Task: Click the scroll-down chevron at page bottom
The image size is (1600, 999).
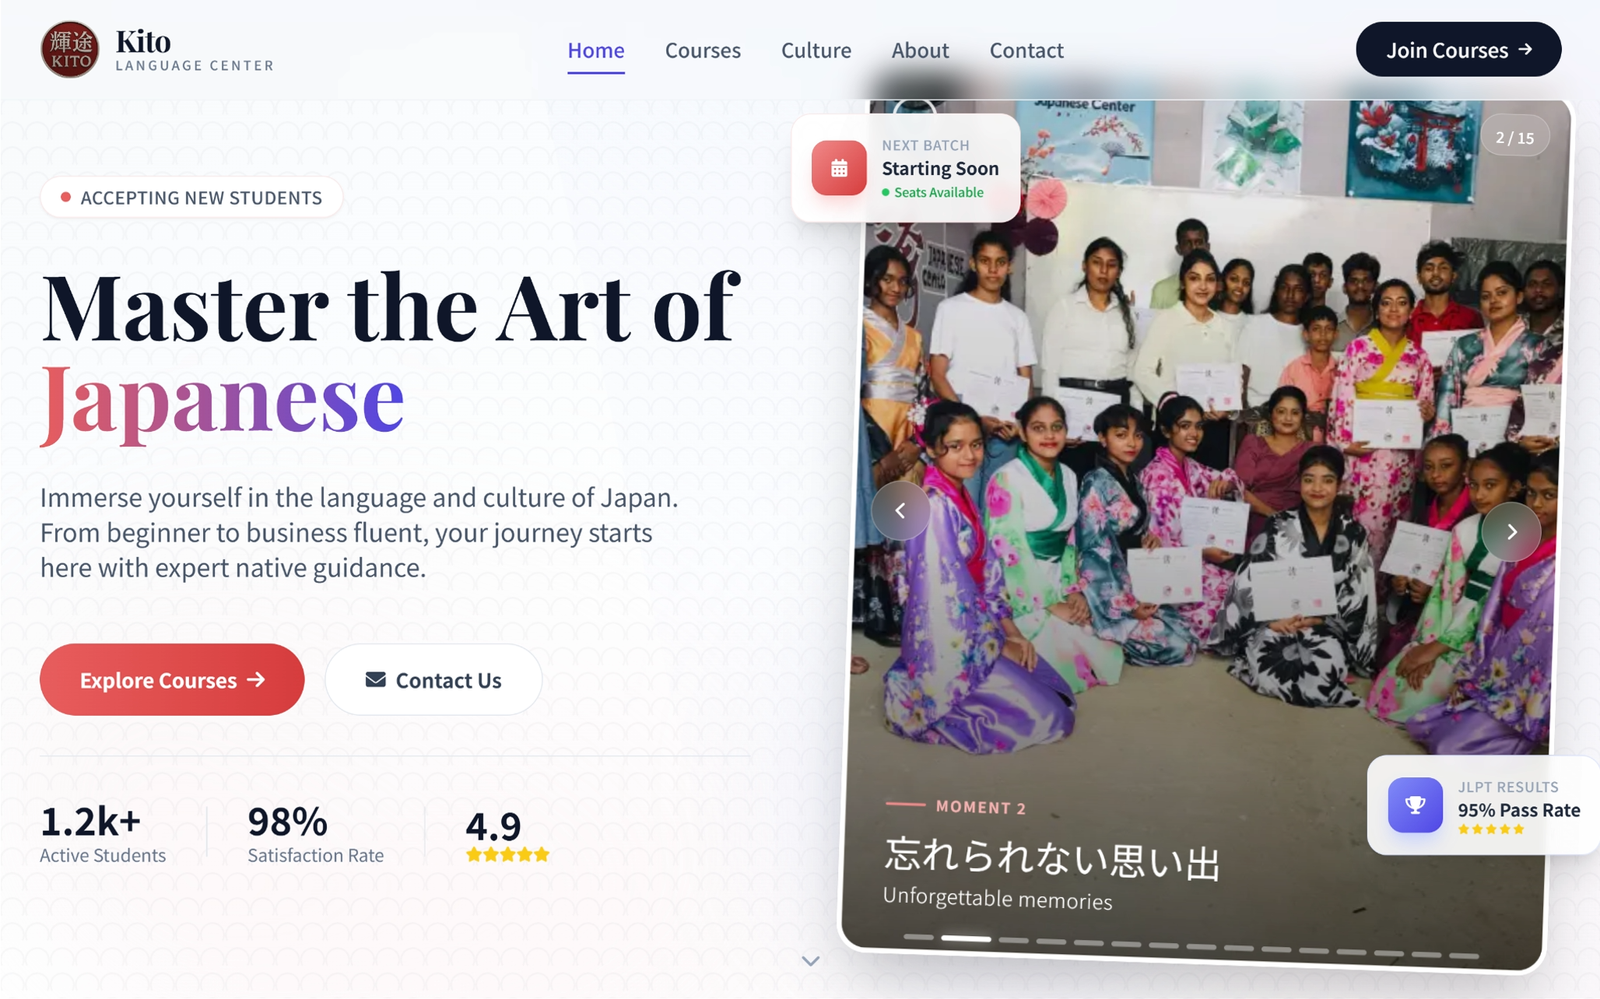Action: click(x=811, y=961)
